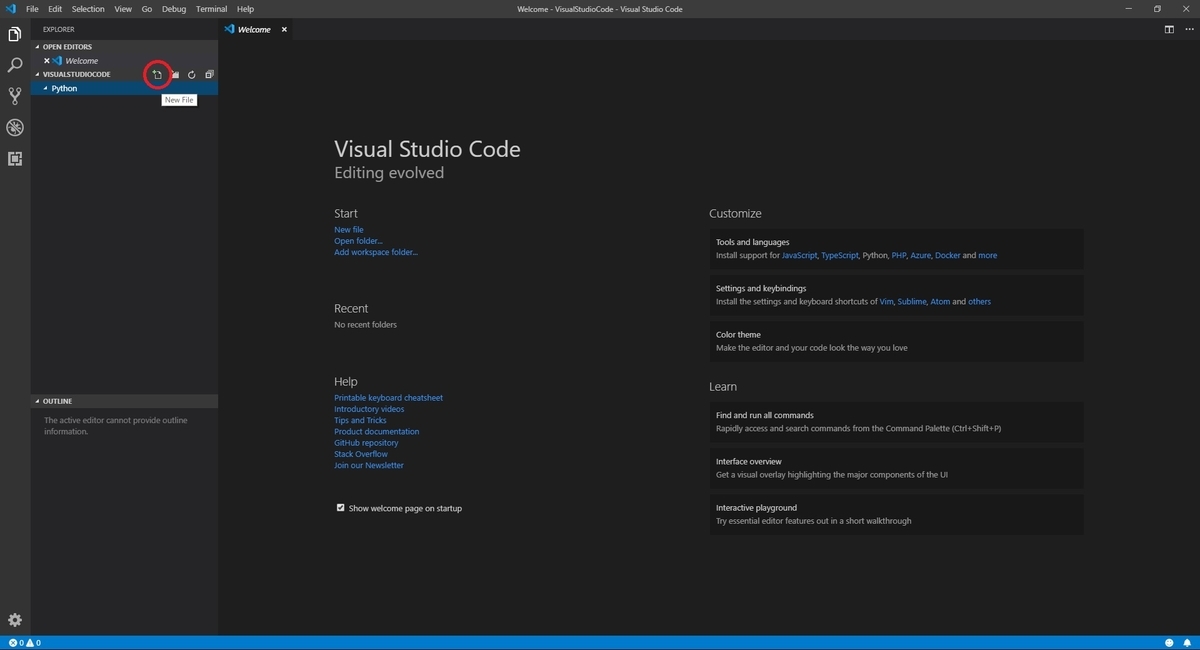Screen dimensions: 1200x650
Task: Collapse the Open Editors section
Action: [124, 47]
